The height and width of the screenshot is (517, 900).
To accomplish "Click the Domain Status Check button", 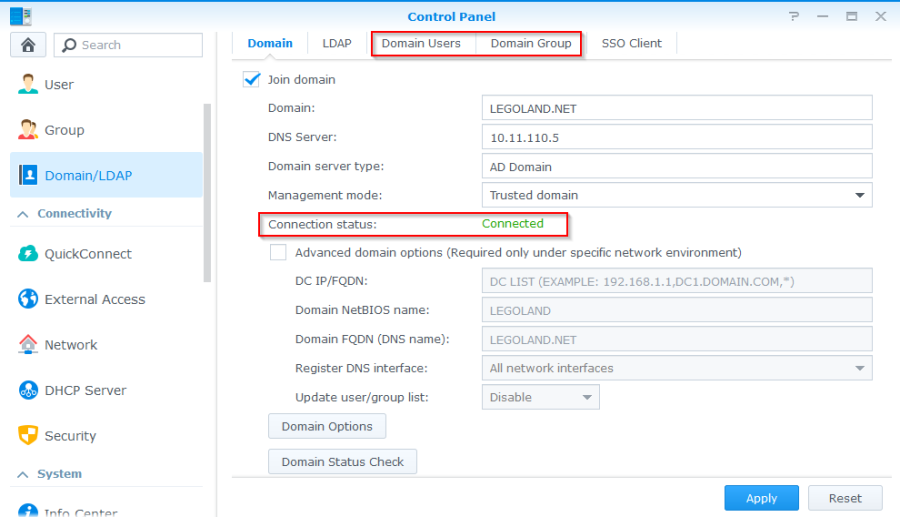I will (342, 462).
